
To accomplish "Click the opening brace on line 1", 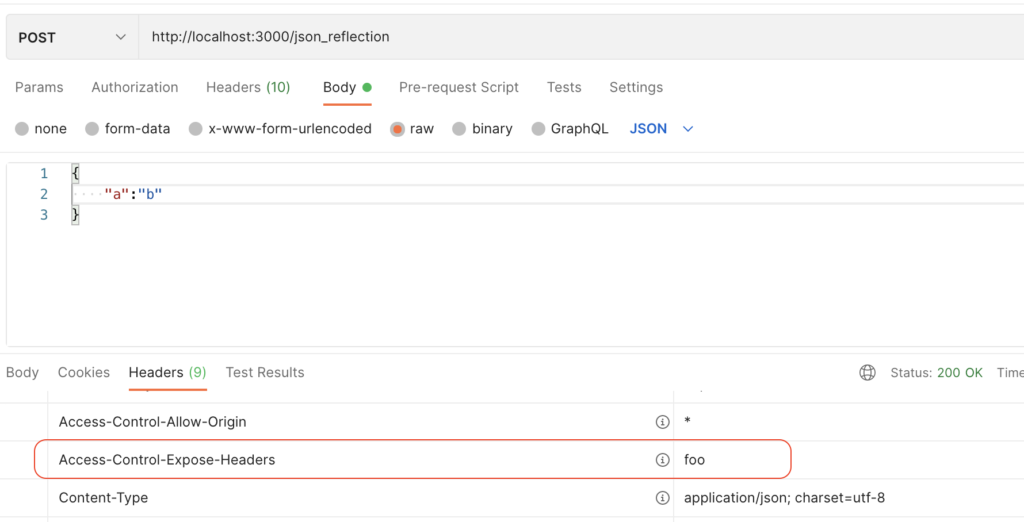I will [x=76, y=173].
